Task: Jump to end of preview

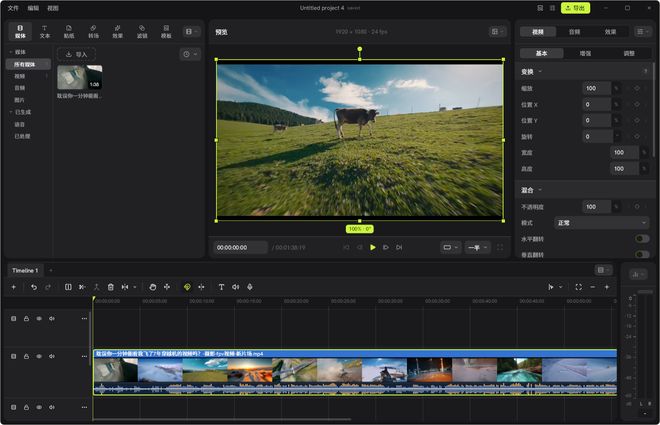Action: 399,247
